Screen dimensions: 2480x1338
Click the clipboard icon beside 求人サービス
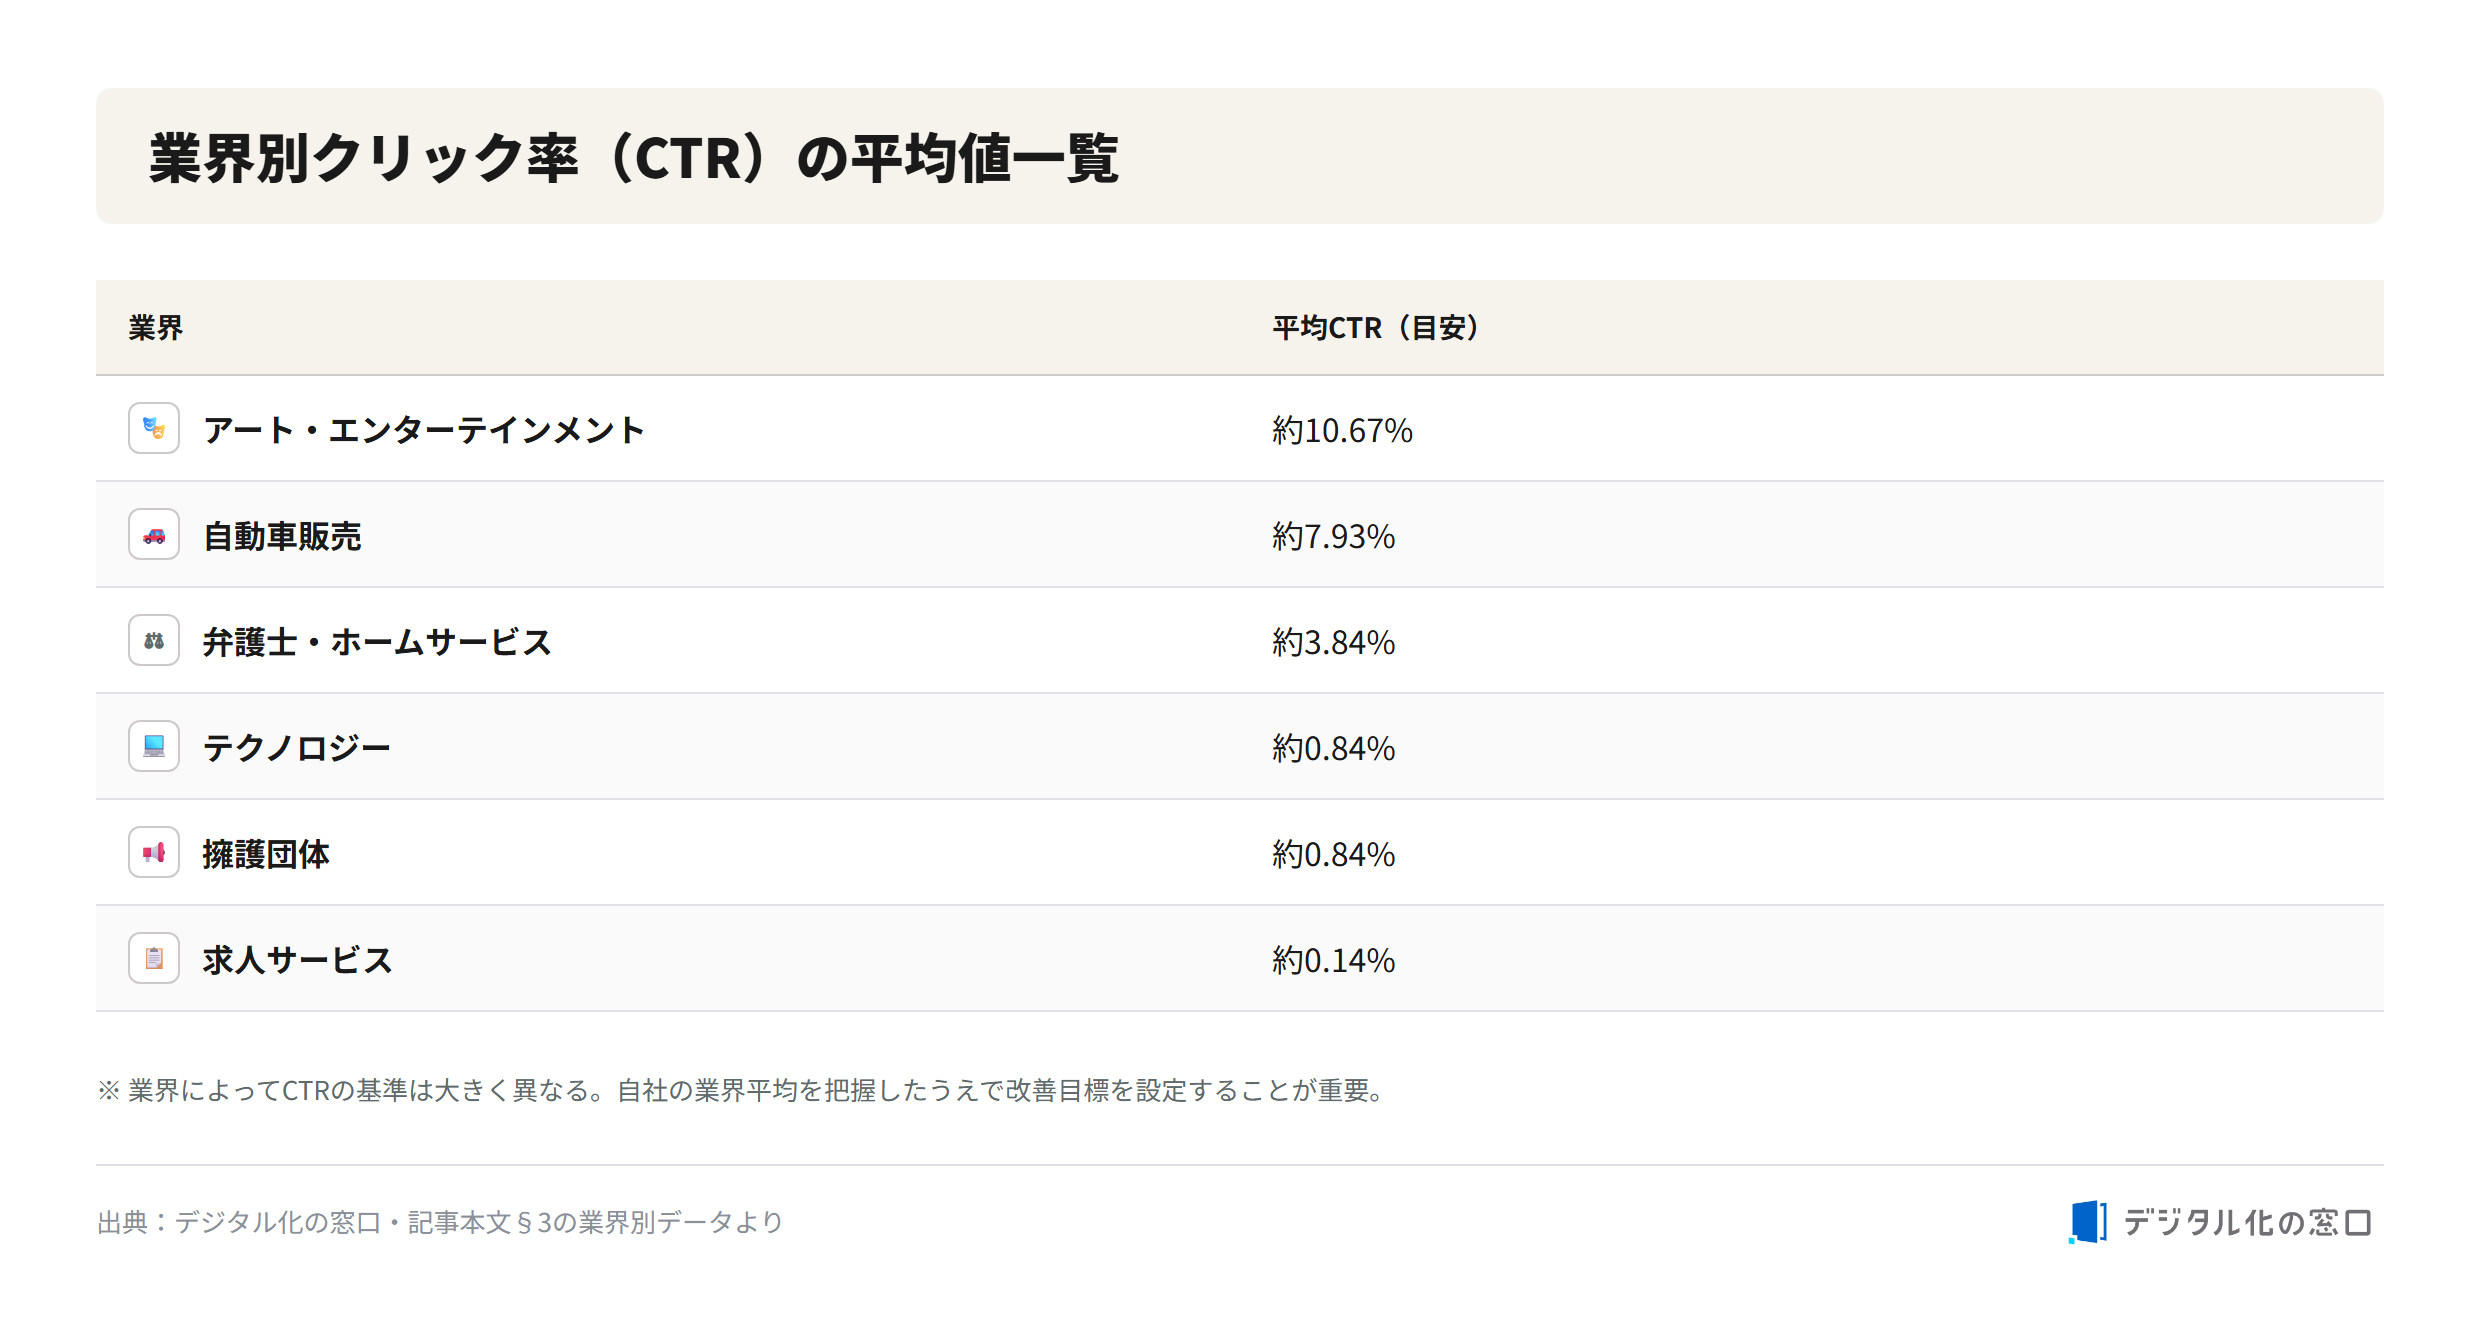(154, 959)
